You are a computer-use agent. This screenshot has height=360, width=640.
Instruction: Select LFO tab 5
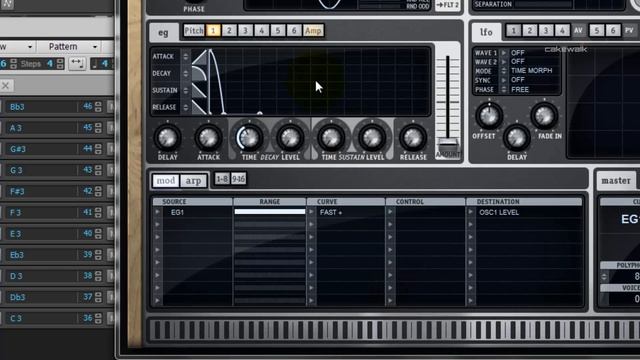point(597,31)
